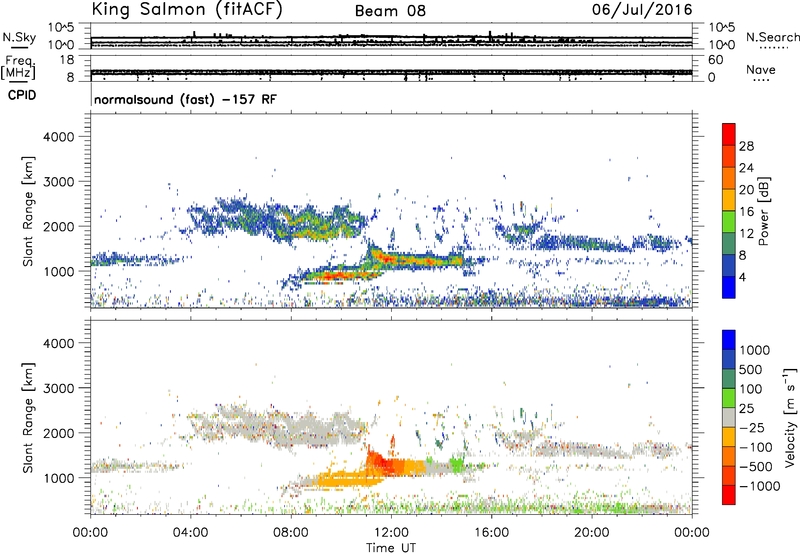The image size is (800, 554).
Task: Click the '-1000' Velocity colorbar tick
Action: point(760,486)
